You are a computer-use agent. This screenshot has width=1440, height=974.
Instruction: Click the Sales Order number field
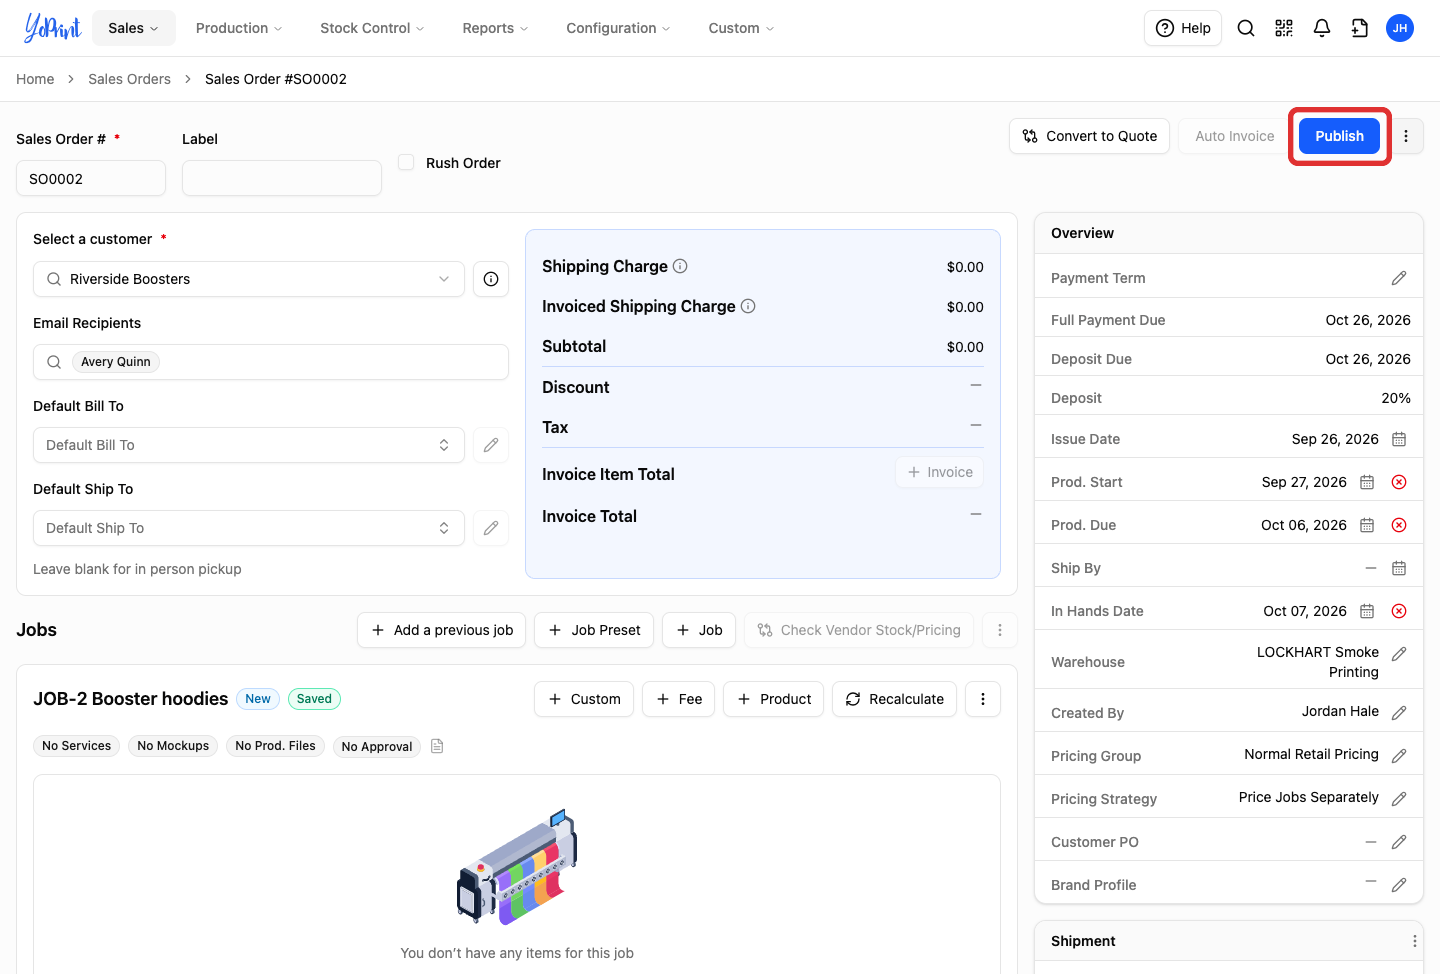(x=91, y=178)
